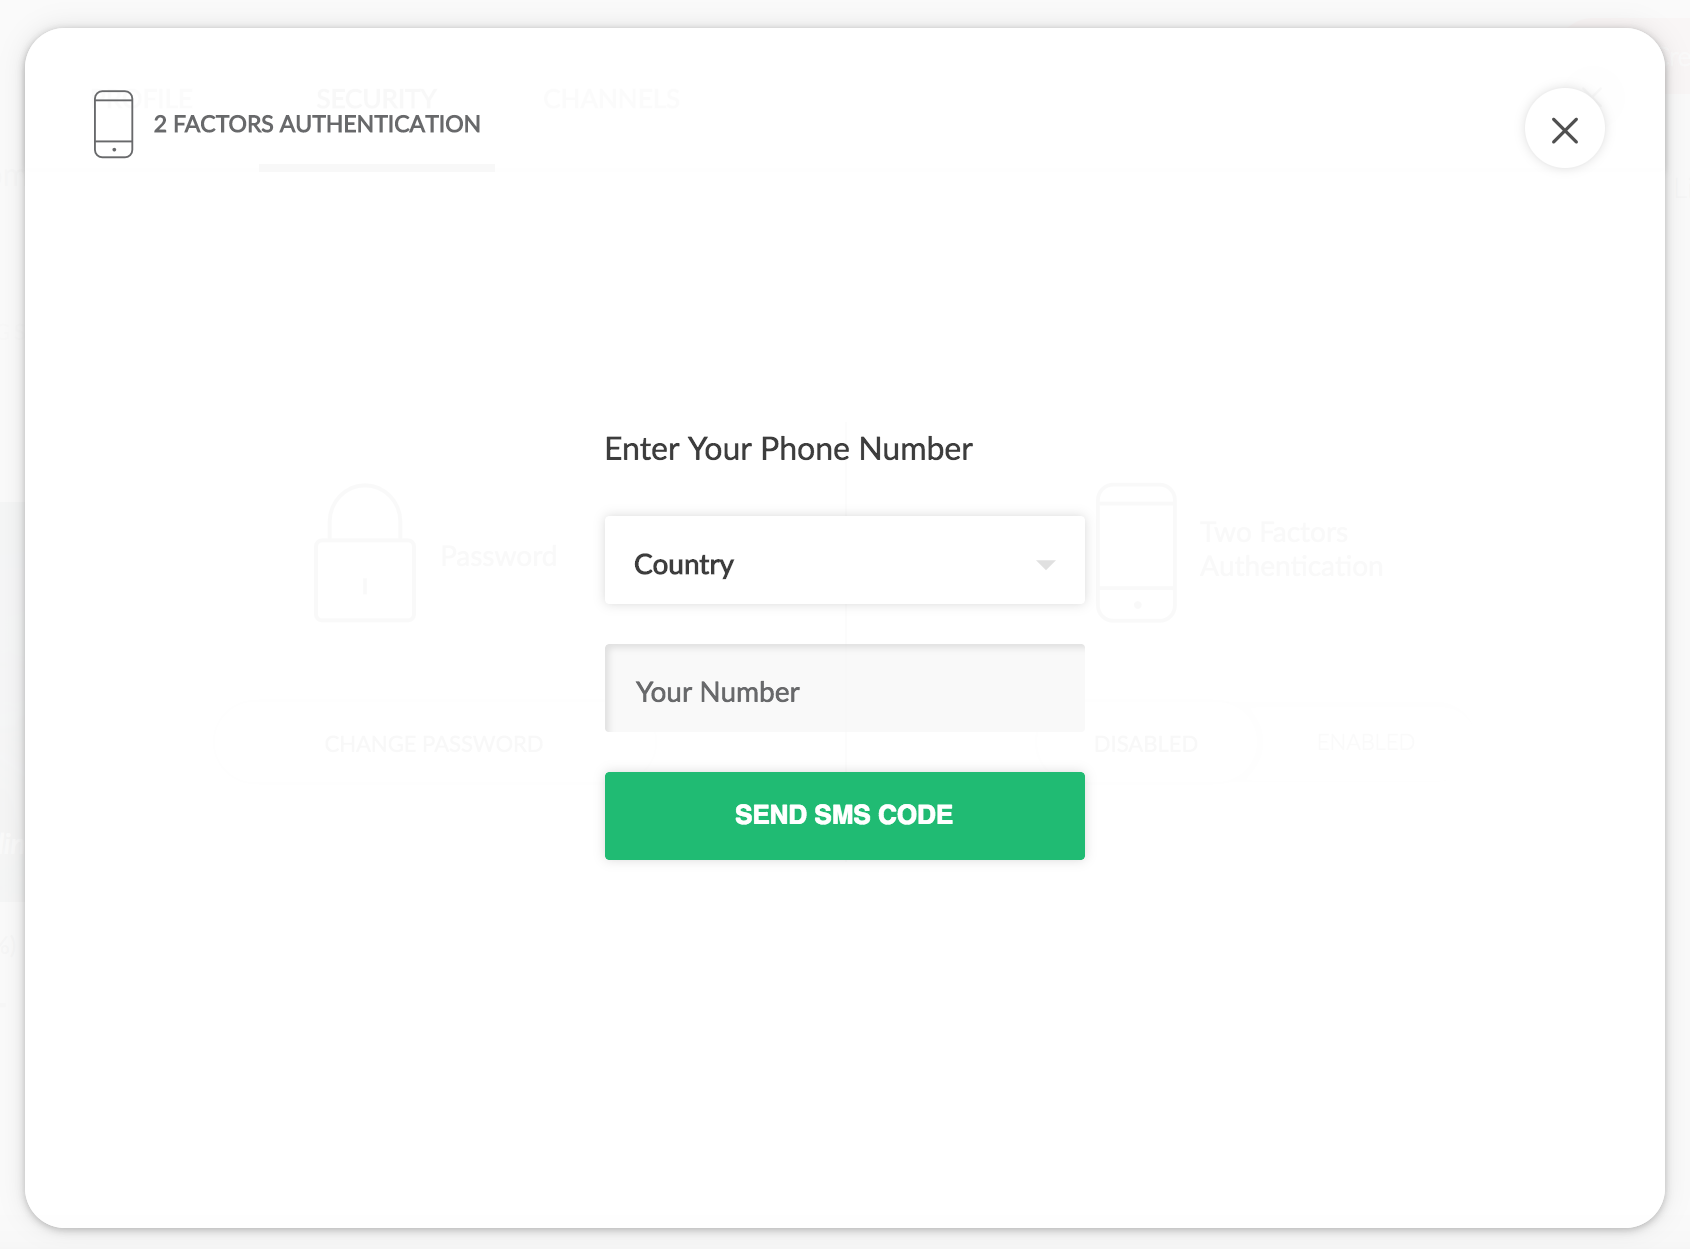Click the Country dropdown arrow

click(x=1046, y=565)
